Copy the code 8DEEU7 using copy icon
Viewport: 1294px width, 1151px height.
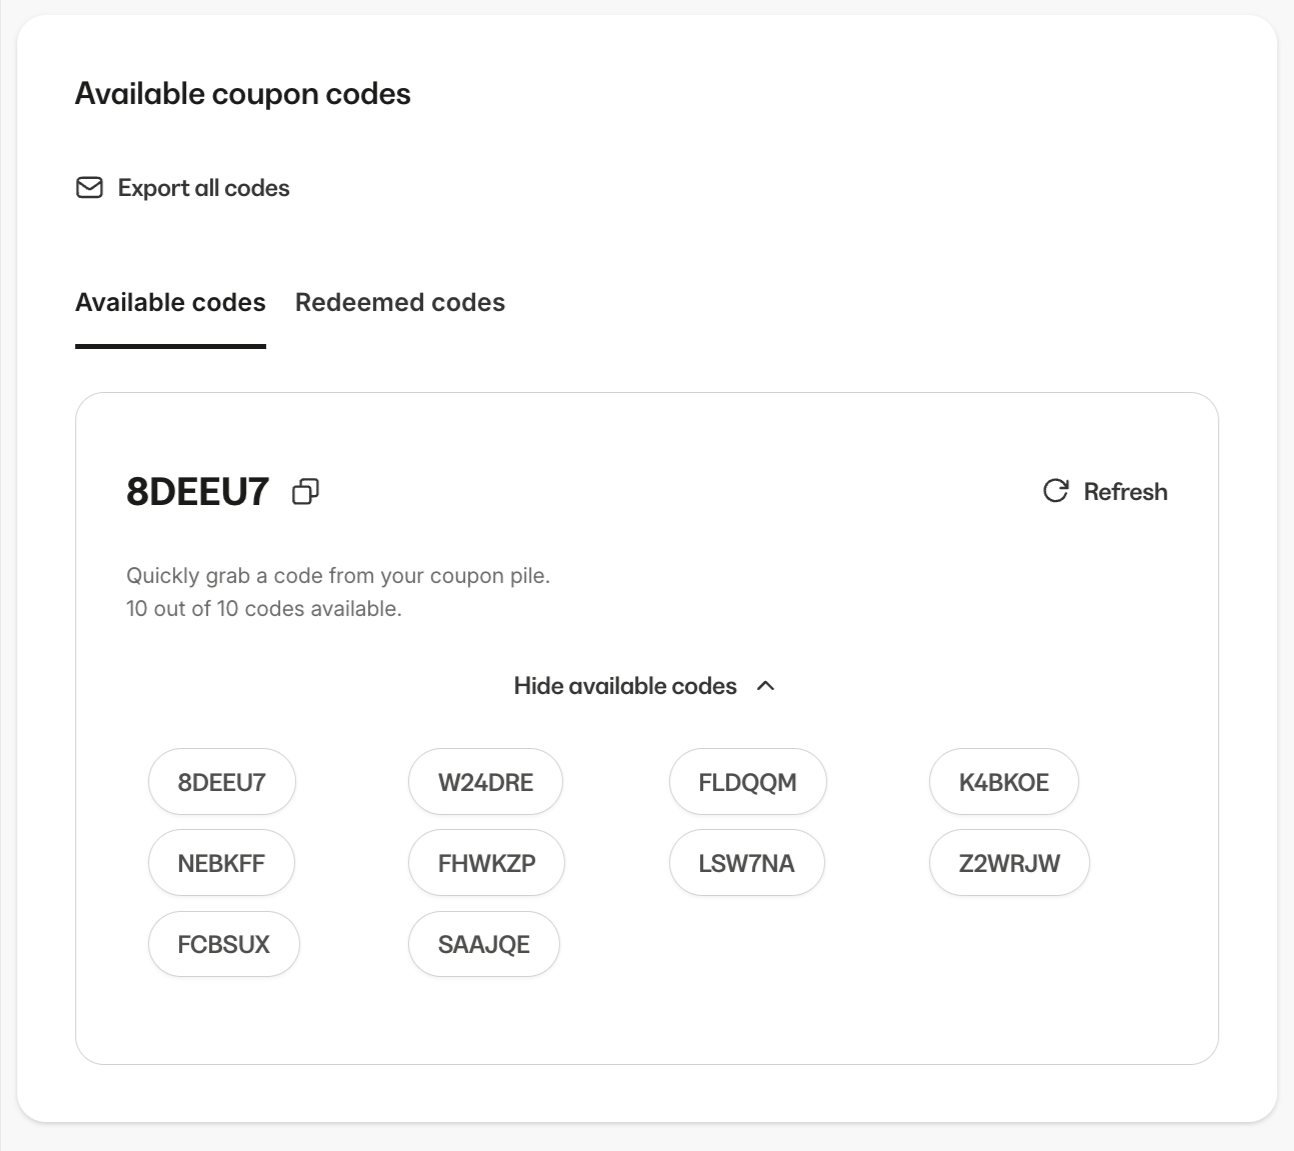coord(304,491)
